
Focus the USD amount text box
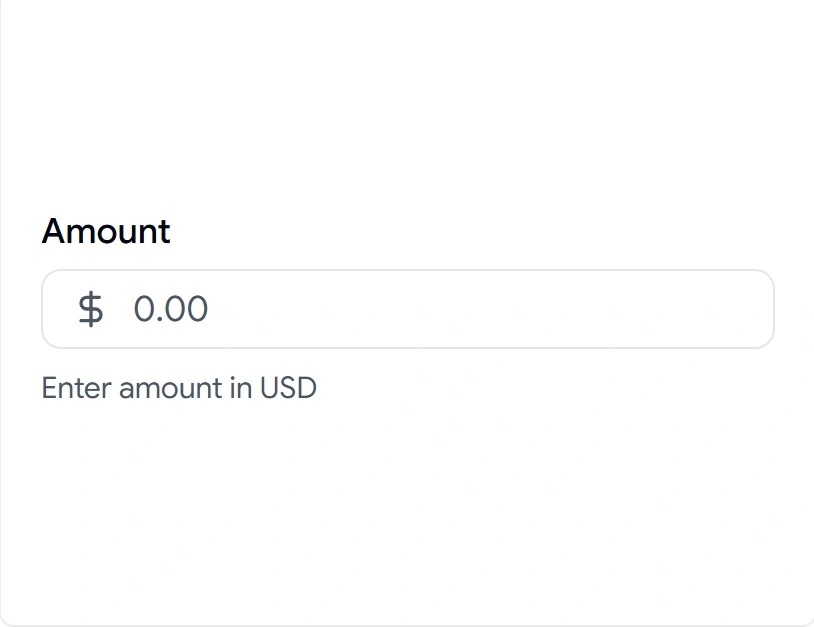(x=408, y=309)
